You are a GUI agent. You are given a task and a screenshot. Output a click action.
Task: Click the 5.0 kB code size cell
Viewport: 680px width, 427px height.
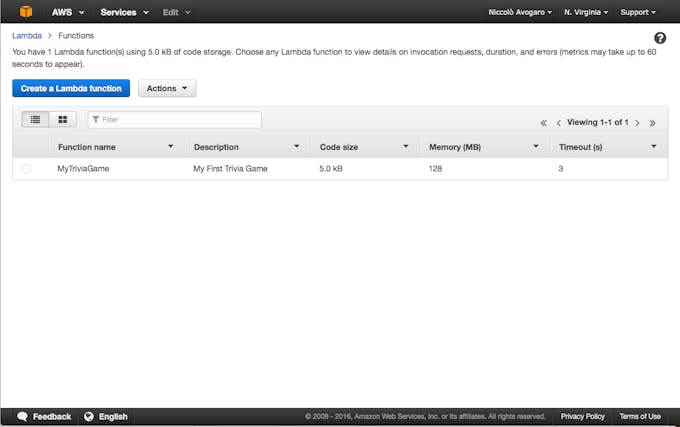pos(331,169)
